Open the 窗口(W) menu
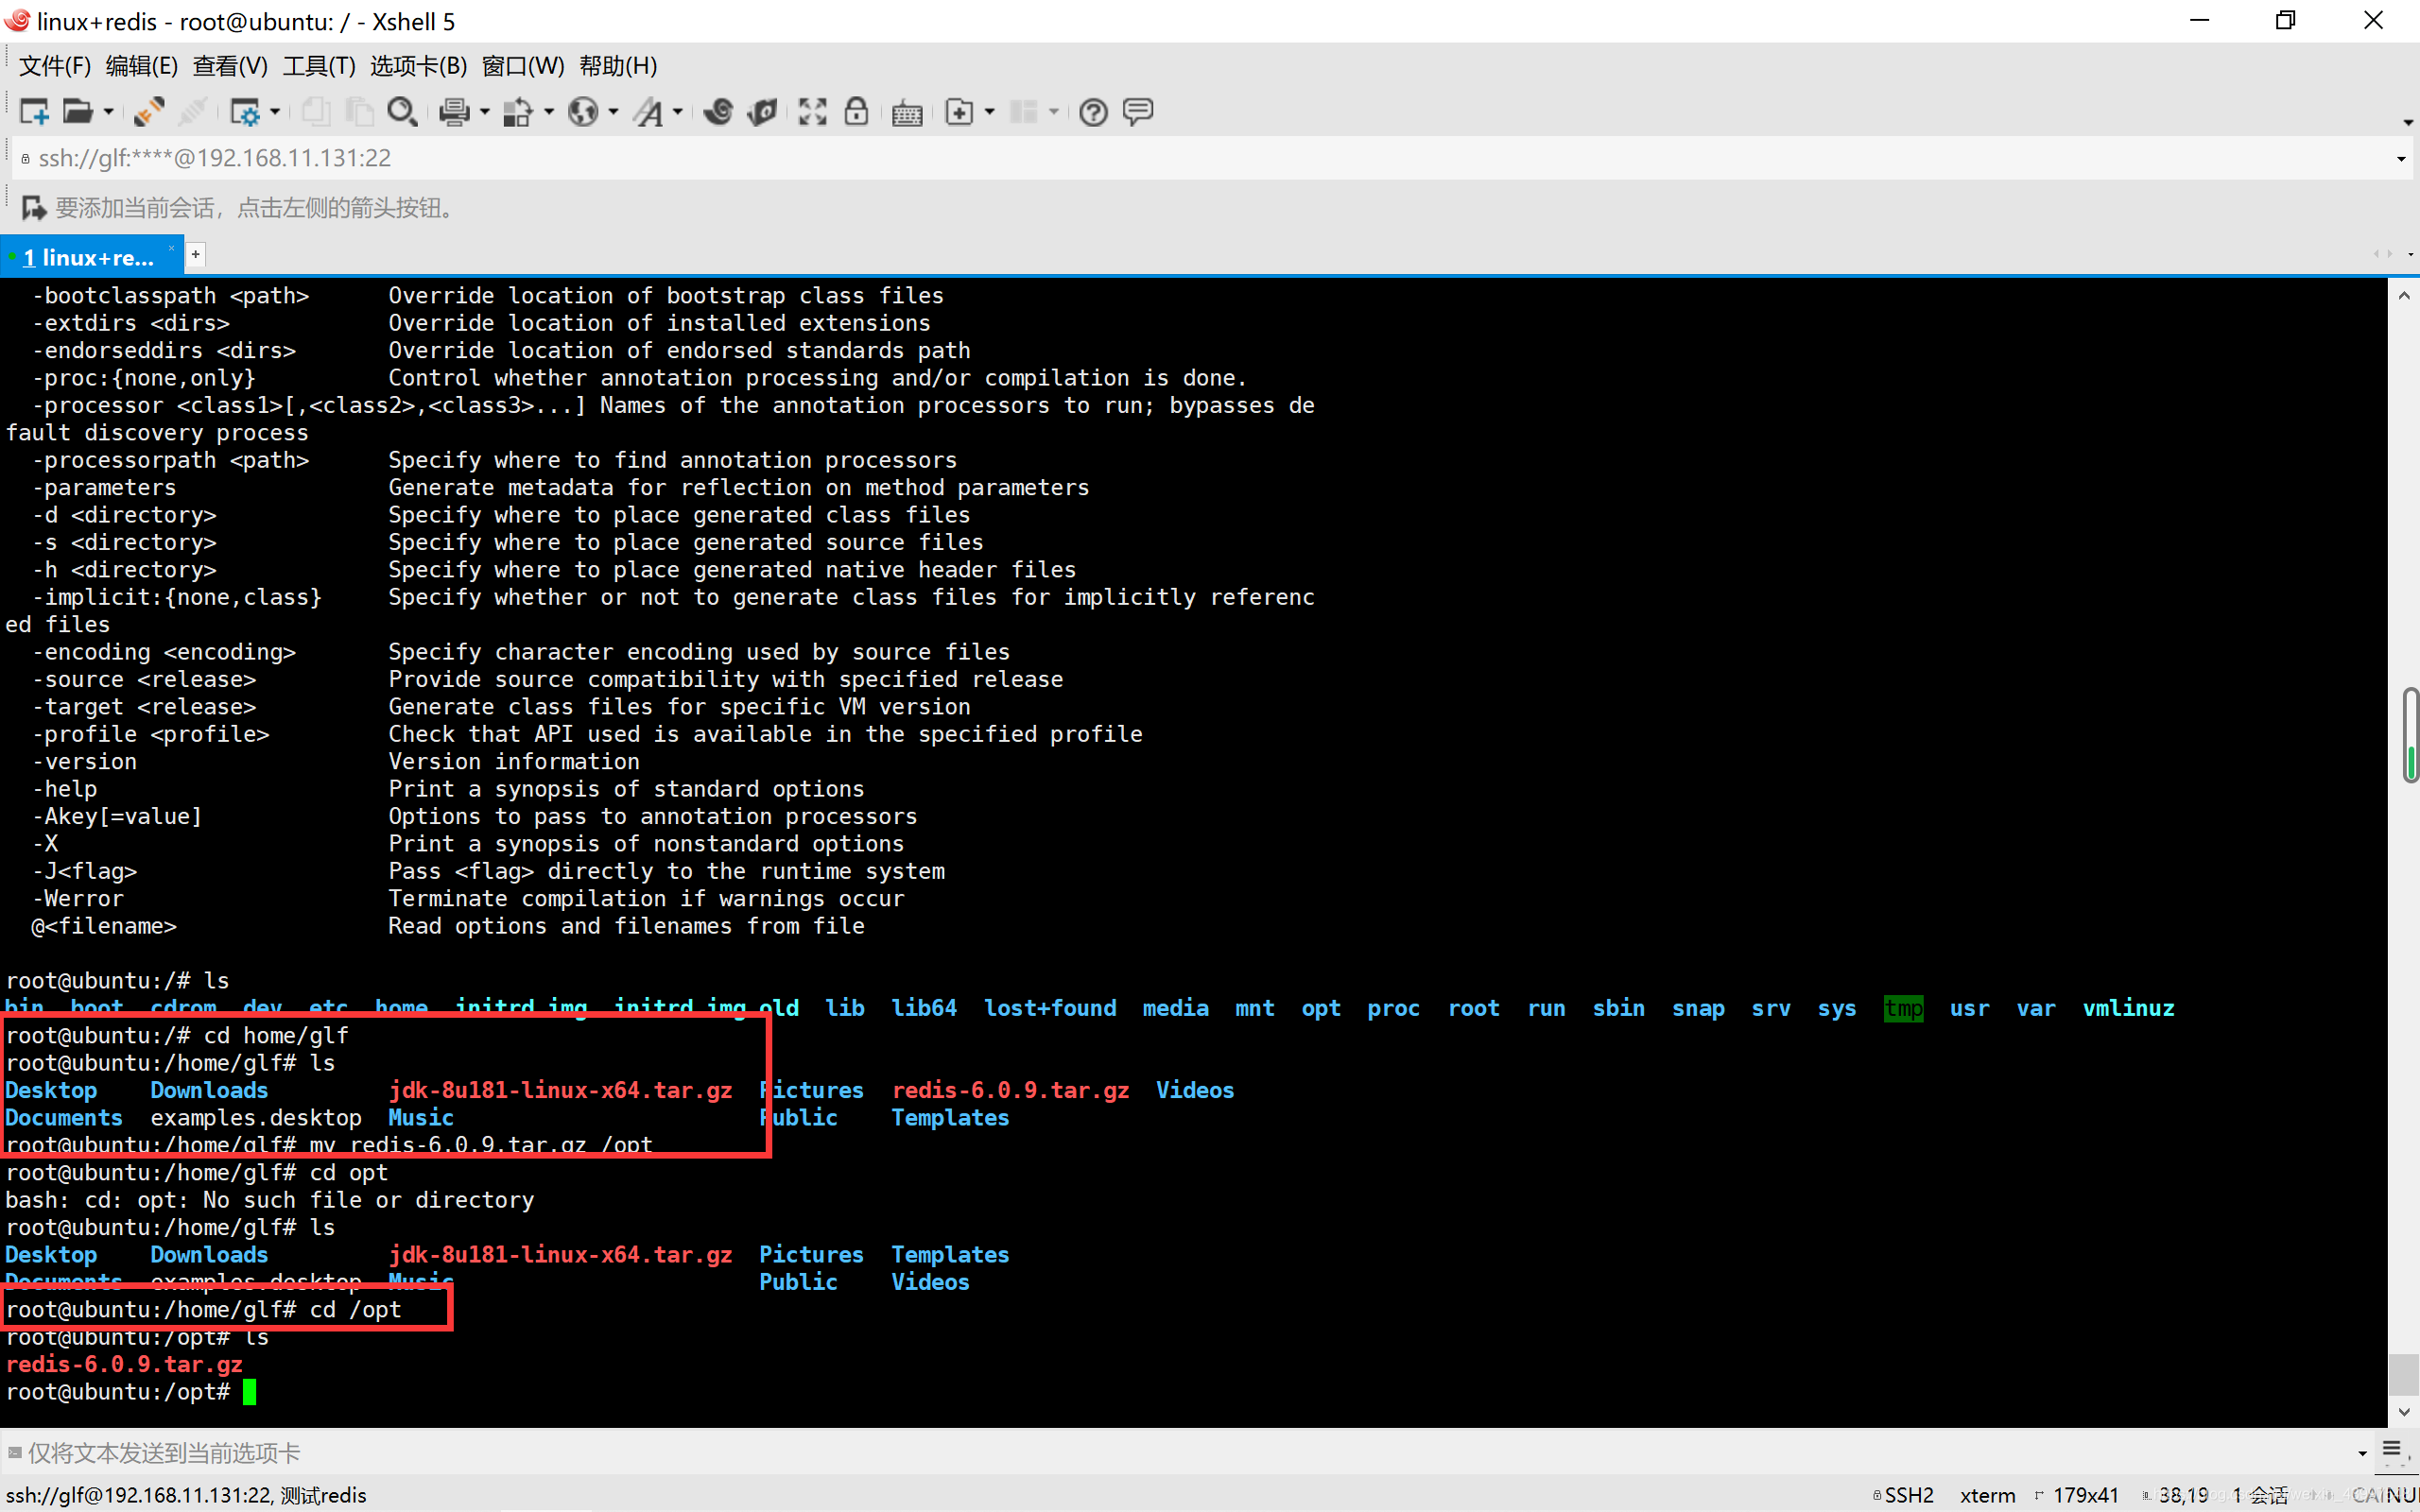Image resolution: width=2420 pixels, height=1512 pixels. [523, 66]
